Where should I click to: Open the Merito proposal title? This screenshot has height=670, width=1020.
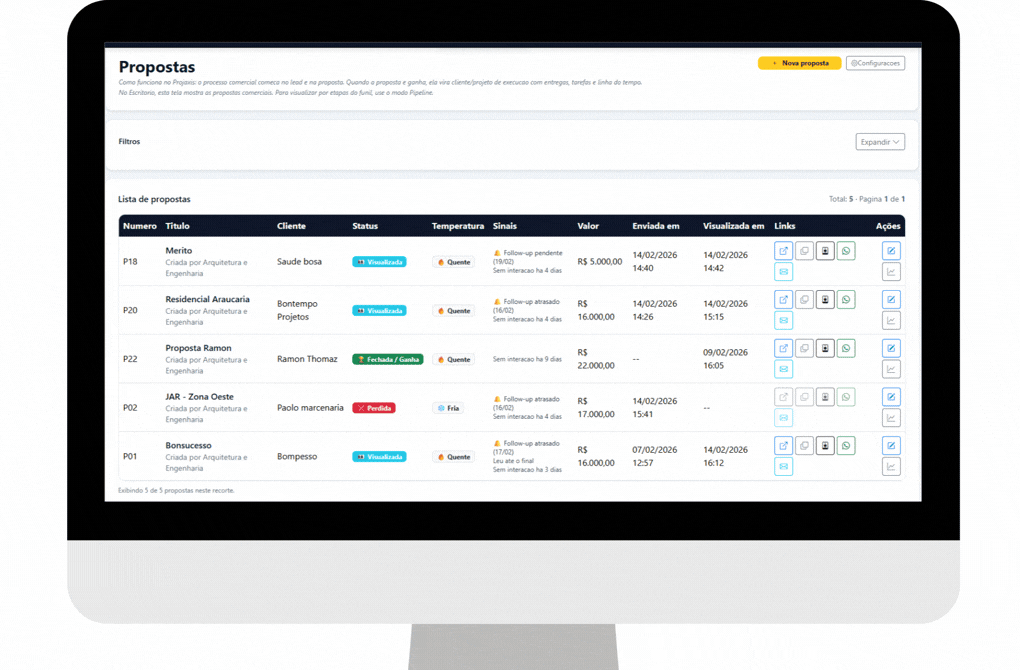coord(179,251)
